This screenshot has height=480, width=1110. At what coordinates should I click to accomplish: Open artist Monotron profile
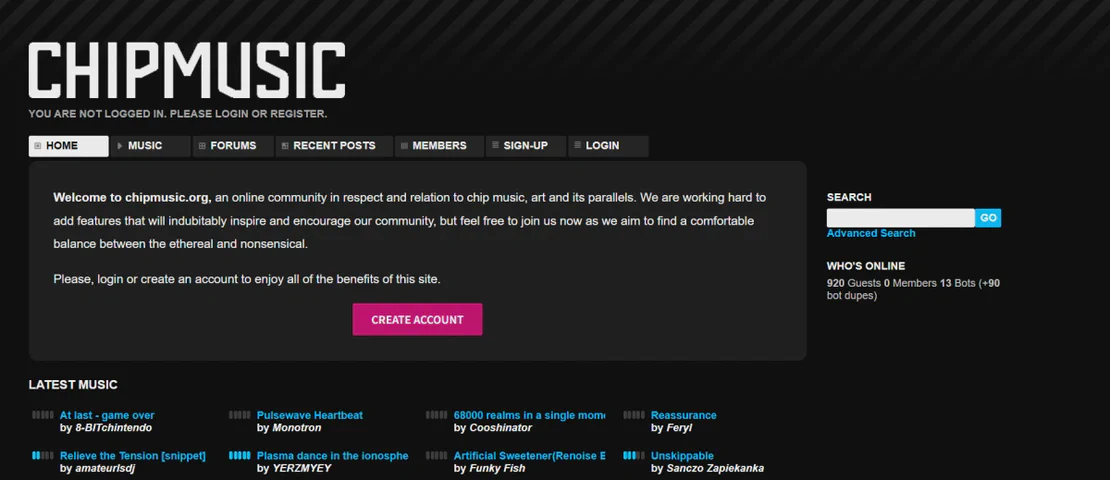pyautogui.click(x=297, y=428)
